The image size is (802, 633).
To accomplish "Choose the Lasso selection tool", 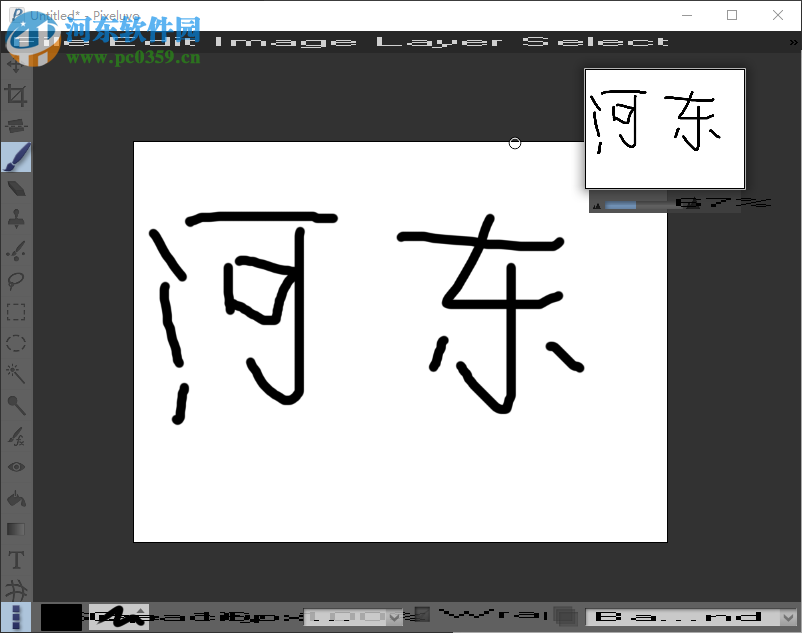I will click(x=15, y=281).
